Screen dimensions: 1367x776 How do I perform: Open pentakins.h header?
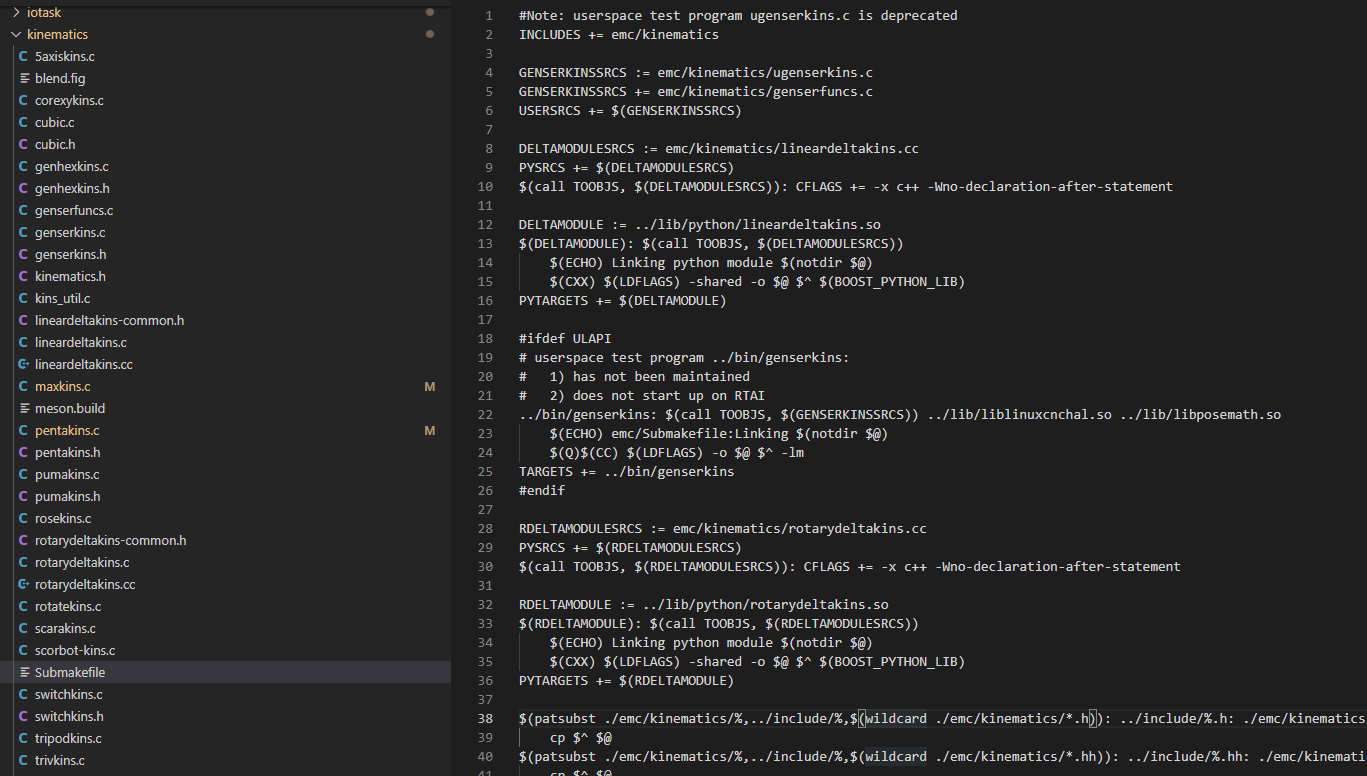pos(68,452)
